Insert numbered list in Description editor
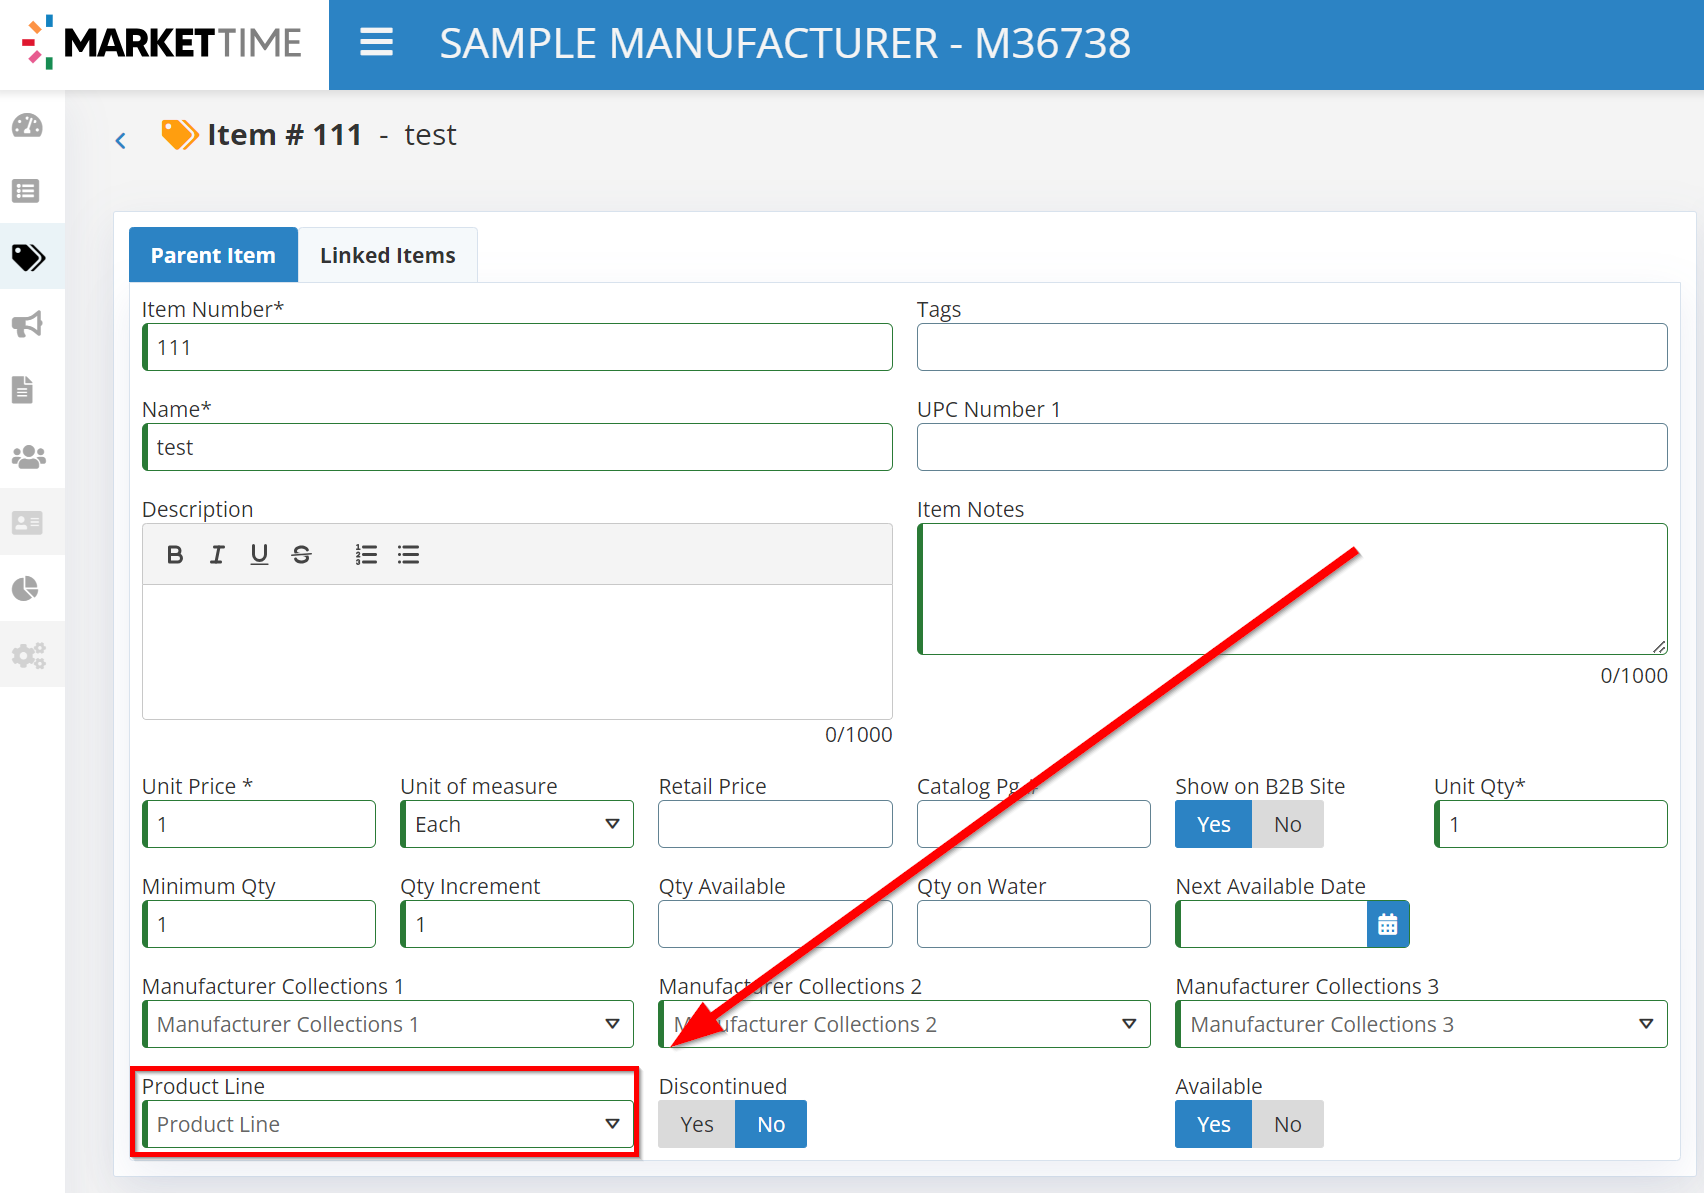 coord(366,555)
